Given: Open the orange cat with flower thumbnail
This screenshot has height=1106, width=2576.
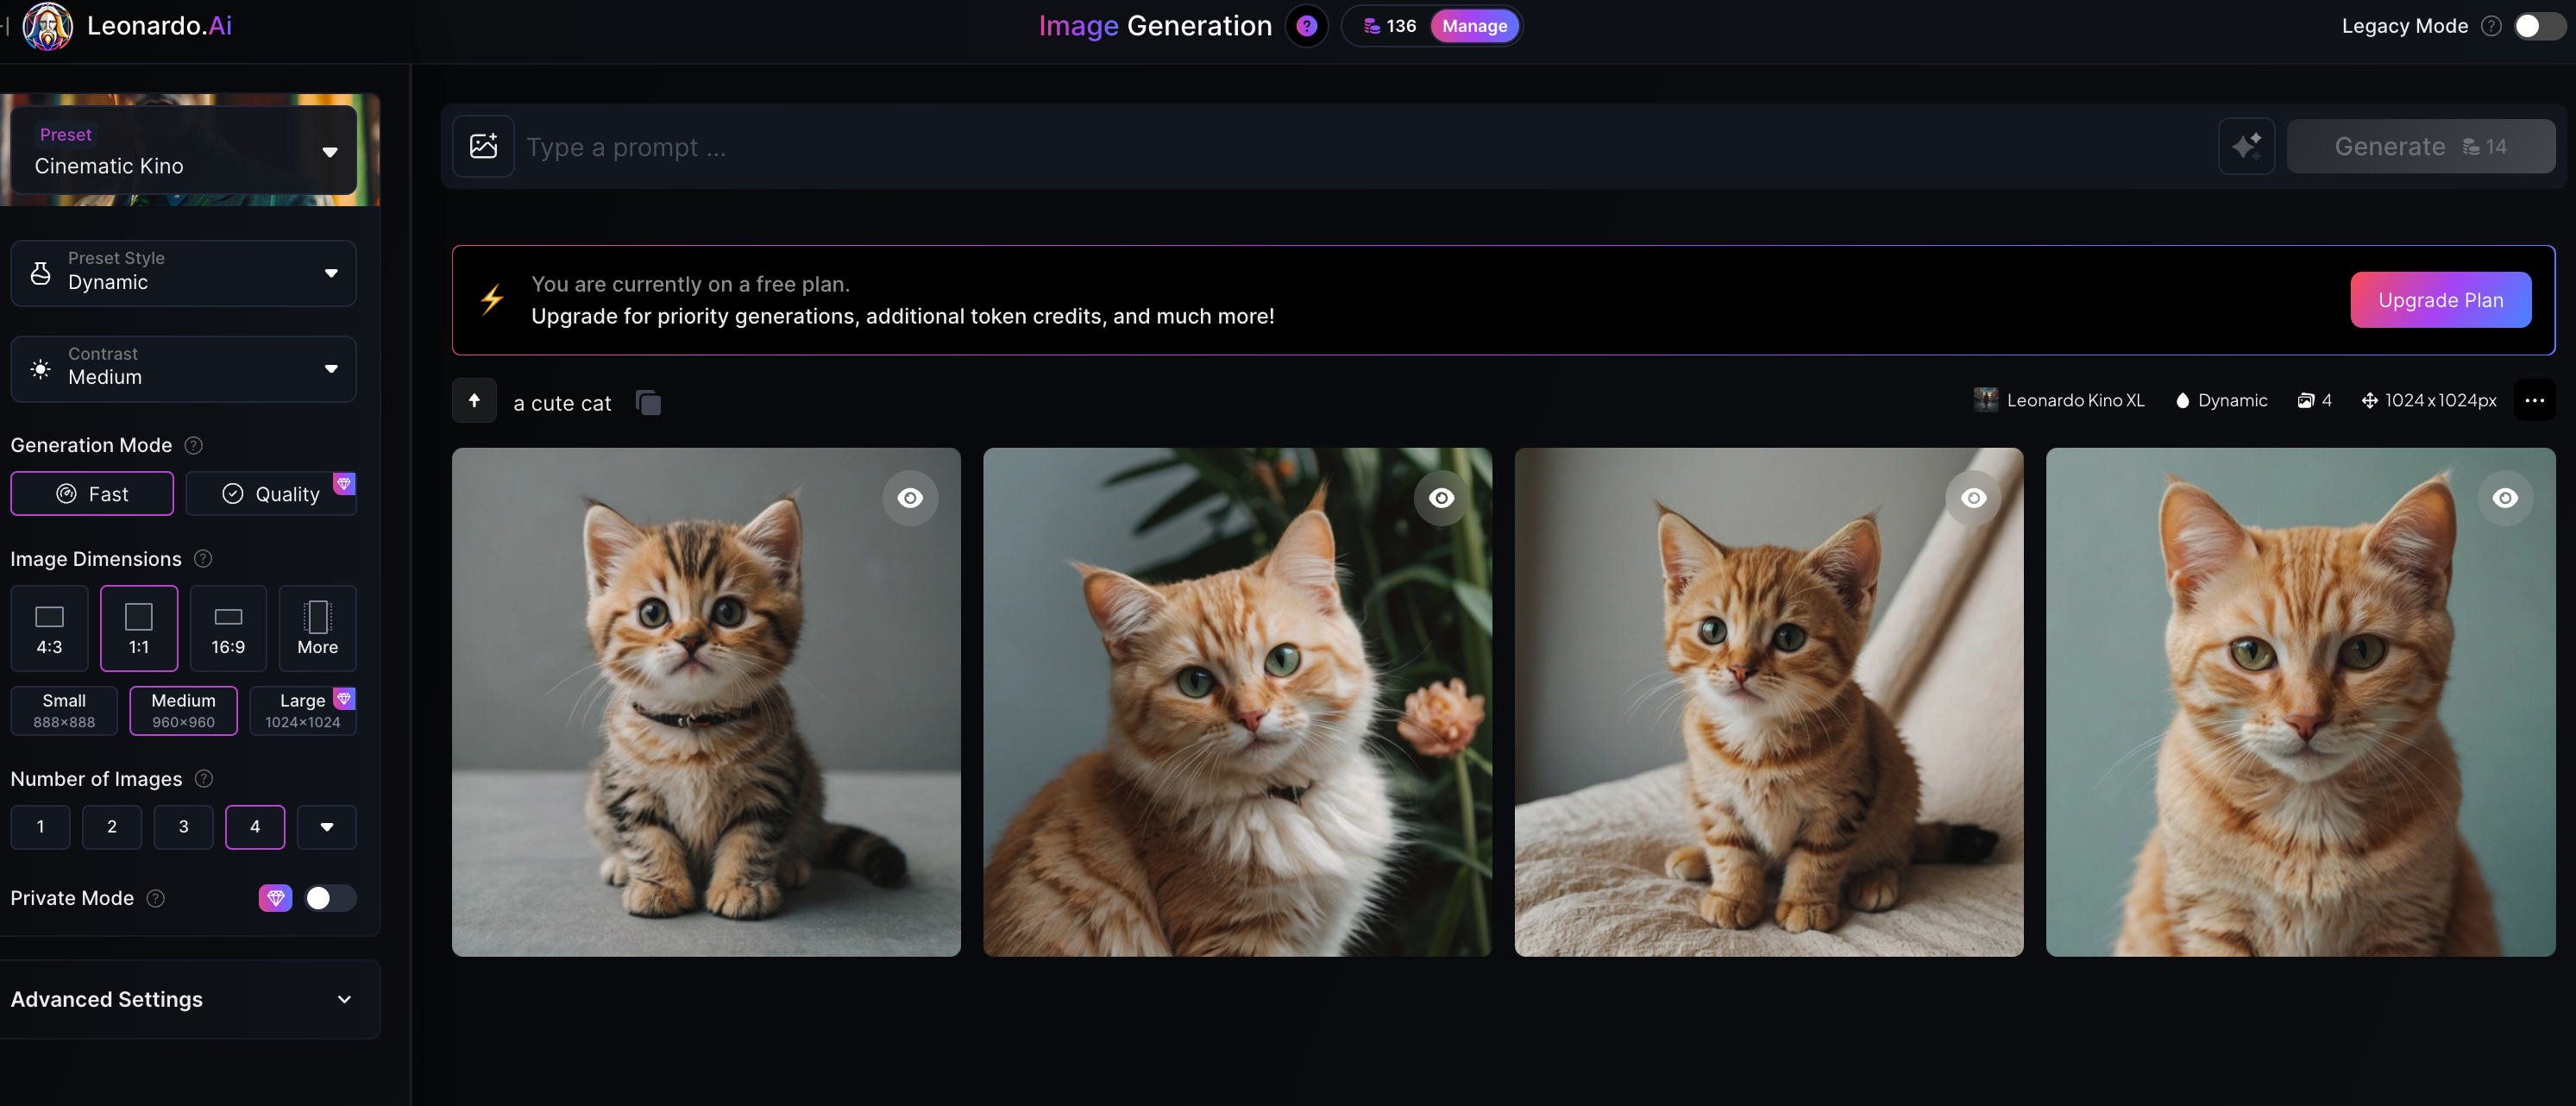Looking at the screenshot, I should coord(1237,701).
